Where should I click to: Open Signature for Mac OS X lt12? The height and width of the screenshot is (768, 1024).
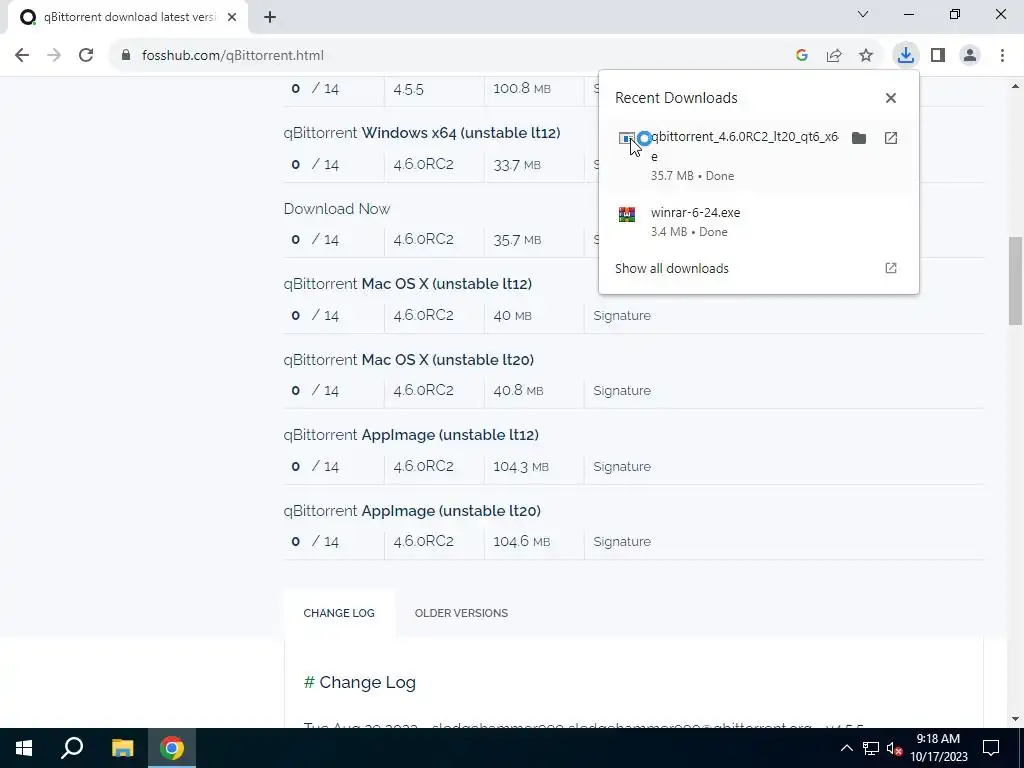click(622, 315)
